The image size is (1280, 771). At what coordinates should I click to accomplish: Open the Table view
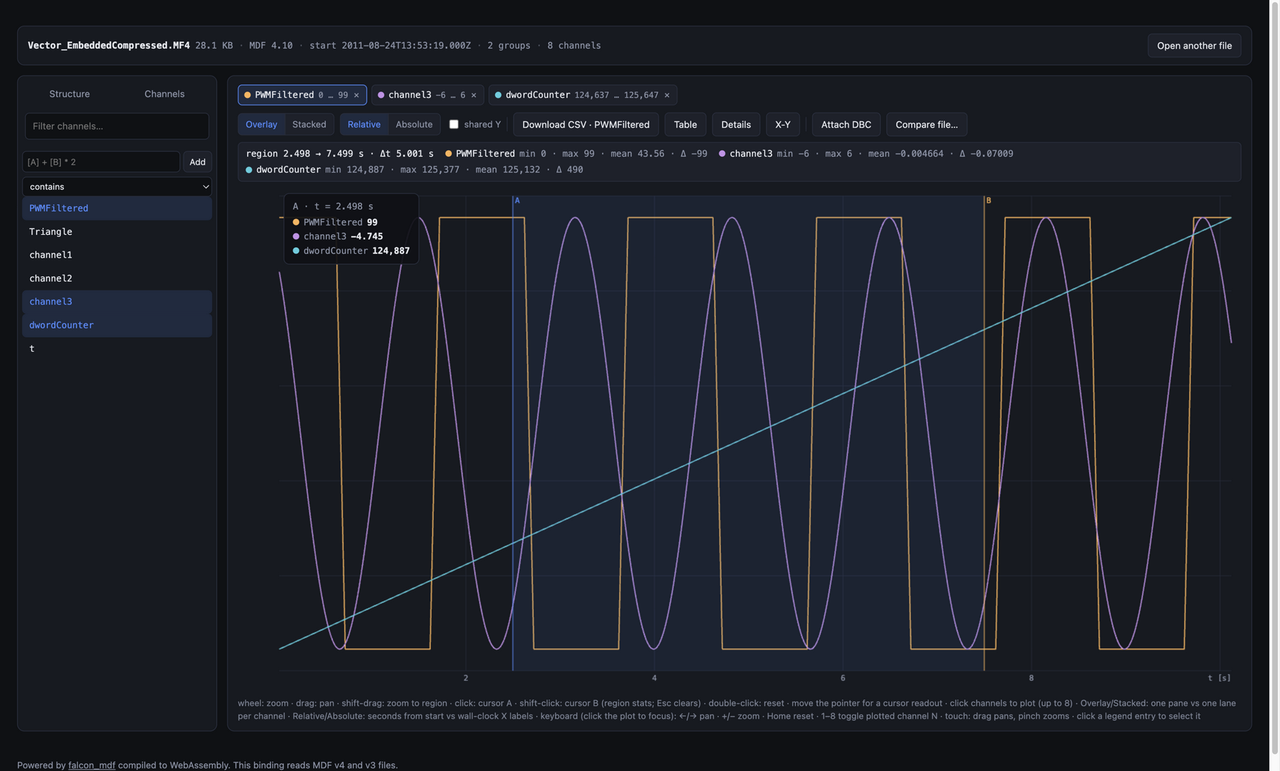[x=685, y=124]
